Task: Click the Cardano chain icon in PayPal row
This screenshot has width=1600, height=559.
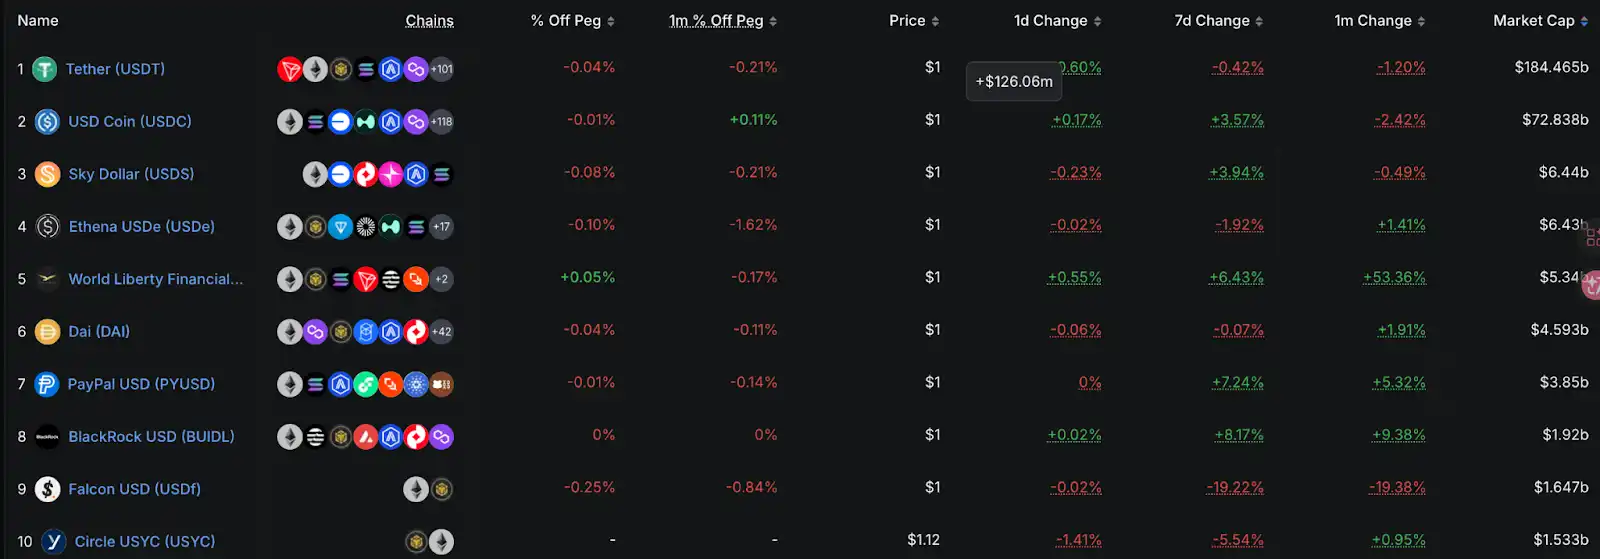Action: (x=416, y=384)
